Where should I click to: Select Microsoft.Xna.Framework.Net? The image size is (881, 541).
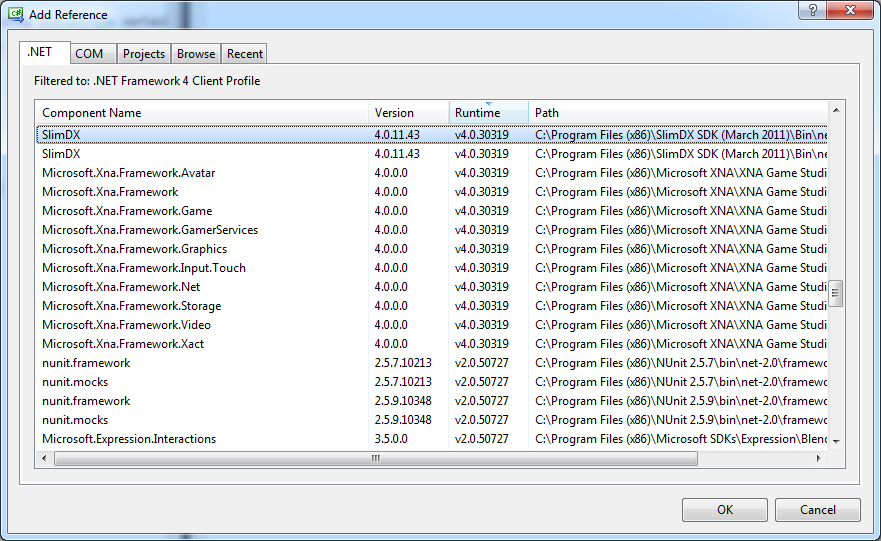(x=432, y=287)
